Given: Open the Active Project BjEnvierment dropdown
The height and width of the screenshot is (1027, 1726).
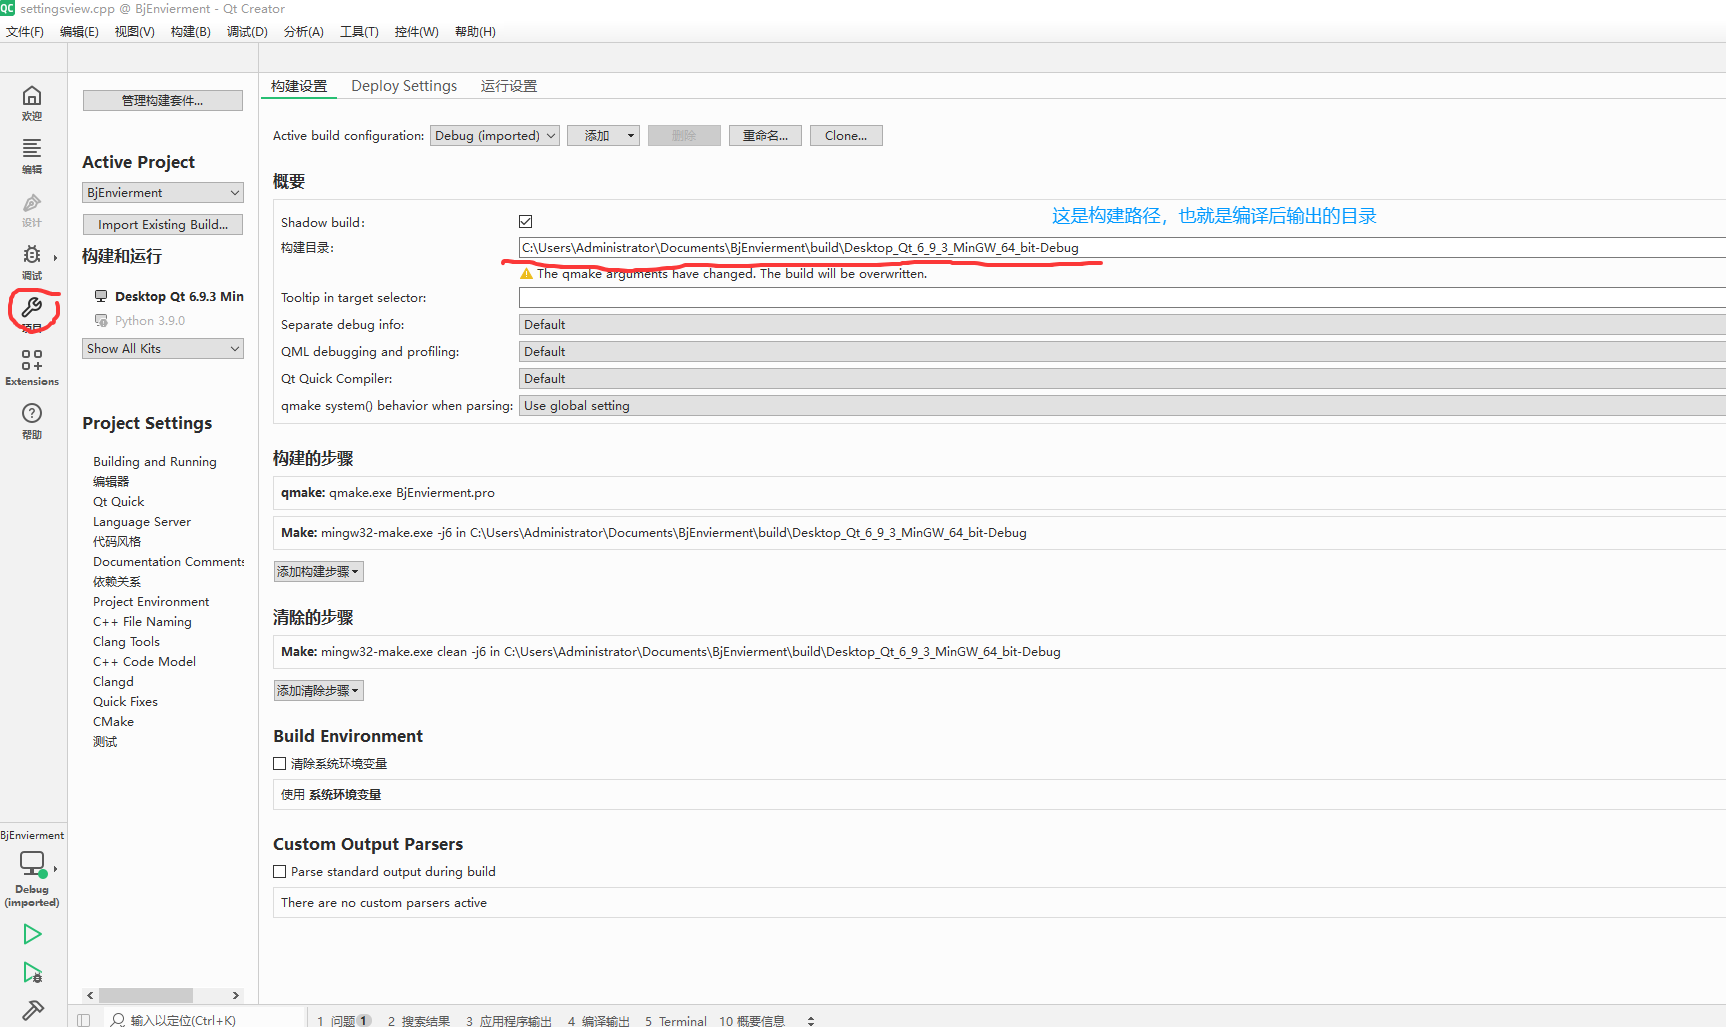Looking at the screenshot, I should coord(163,193).
